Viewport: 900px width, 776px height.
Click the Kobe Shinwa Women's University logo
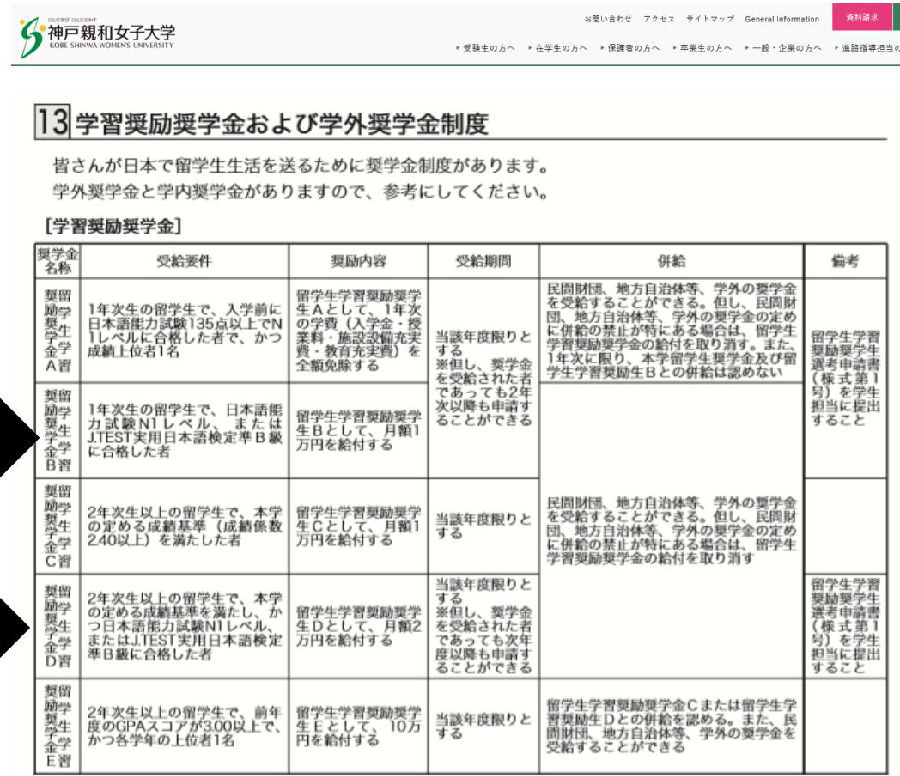click(x=96, y=36)
